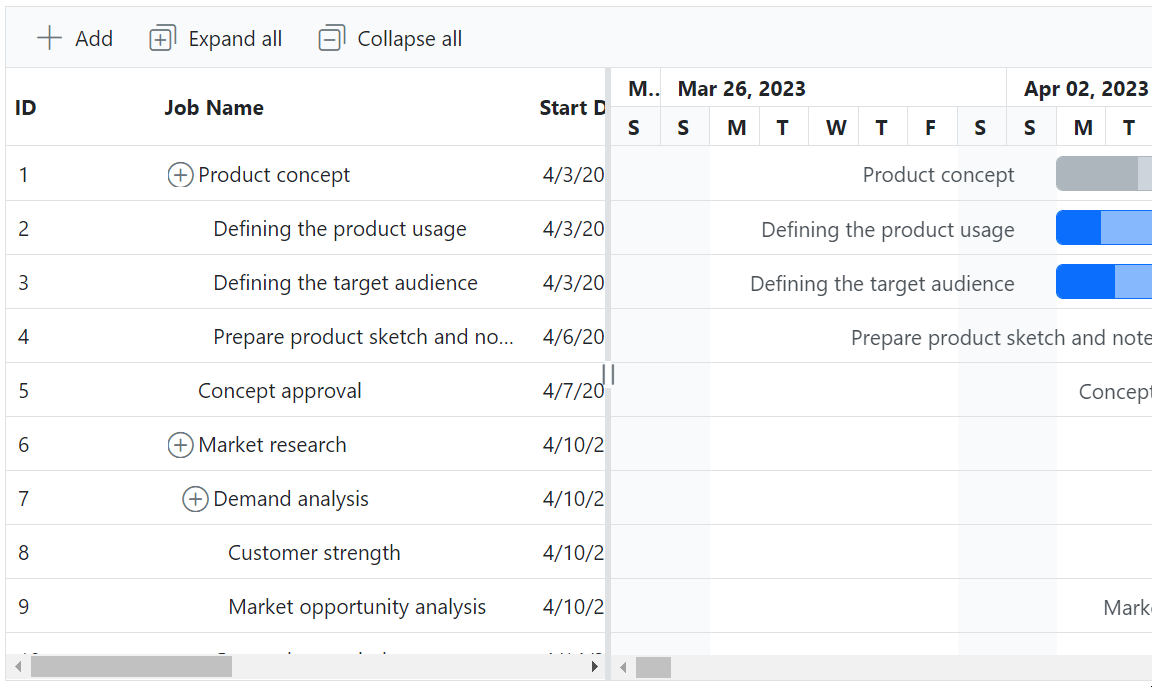
Task: Click the grid's left scroll arrow
Action: coord(17,666)
